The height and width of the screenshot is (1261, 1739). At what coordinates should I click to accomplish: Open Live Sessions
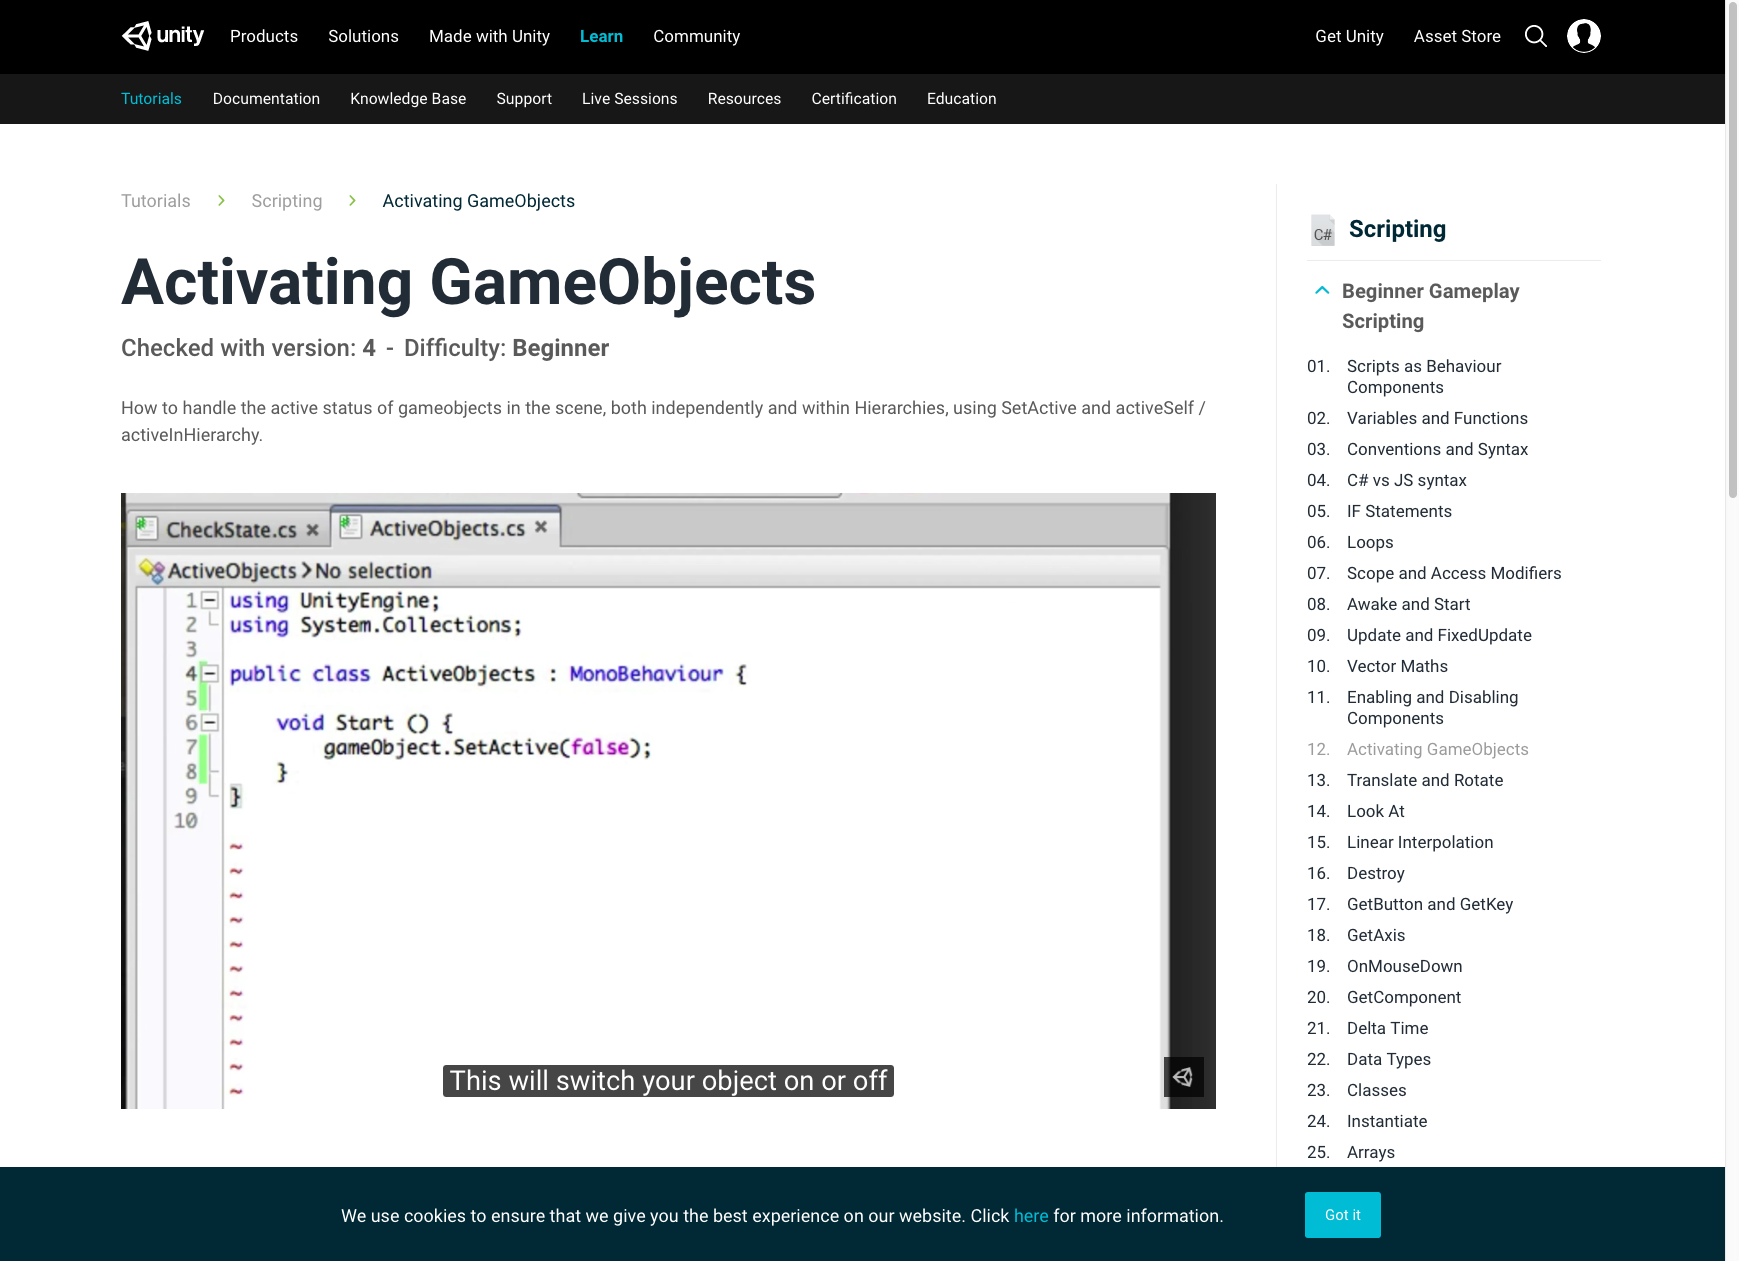[x=629, y=98]
